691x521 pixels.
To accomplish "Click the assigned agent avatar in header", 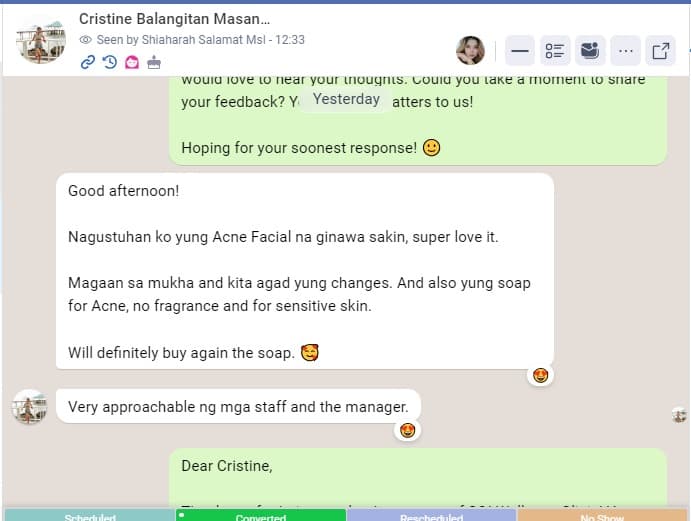I will (x=470, y=51).
